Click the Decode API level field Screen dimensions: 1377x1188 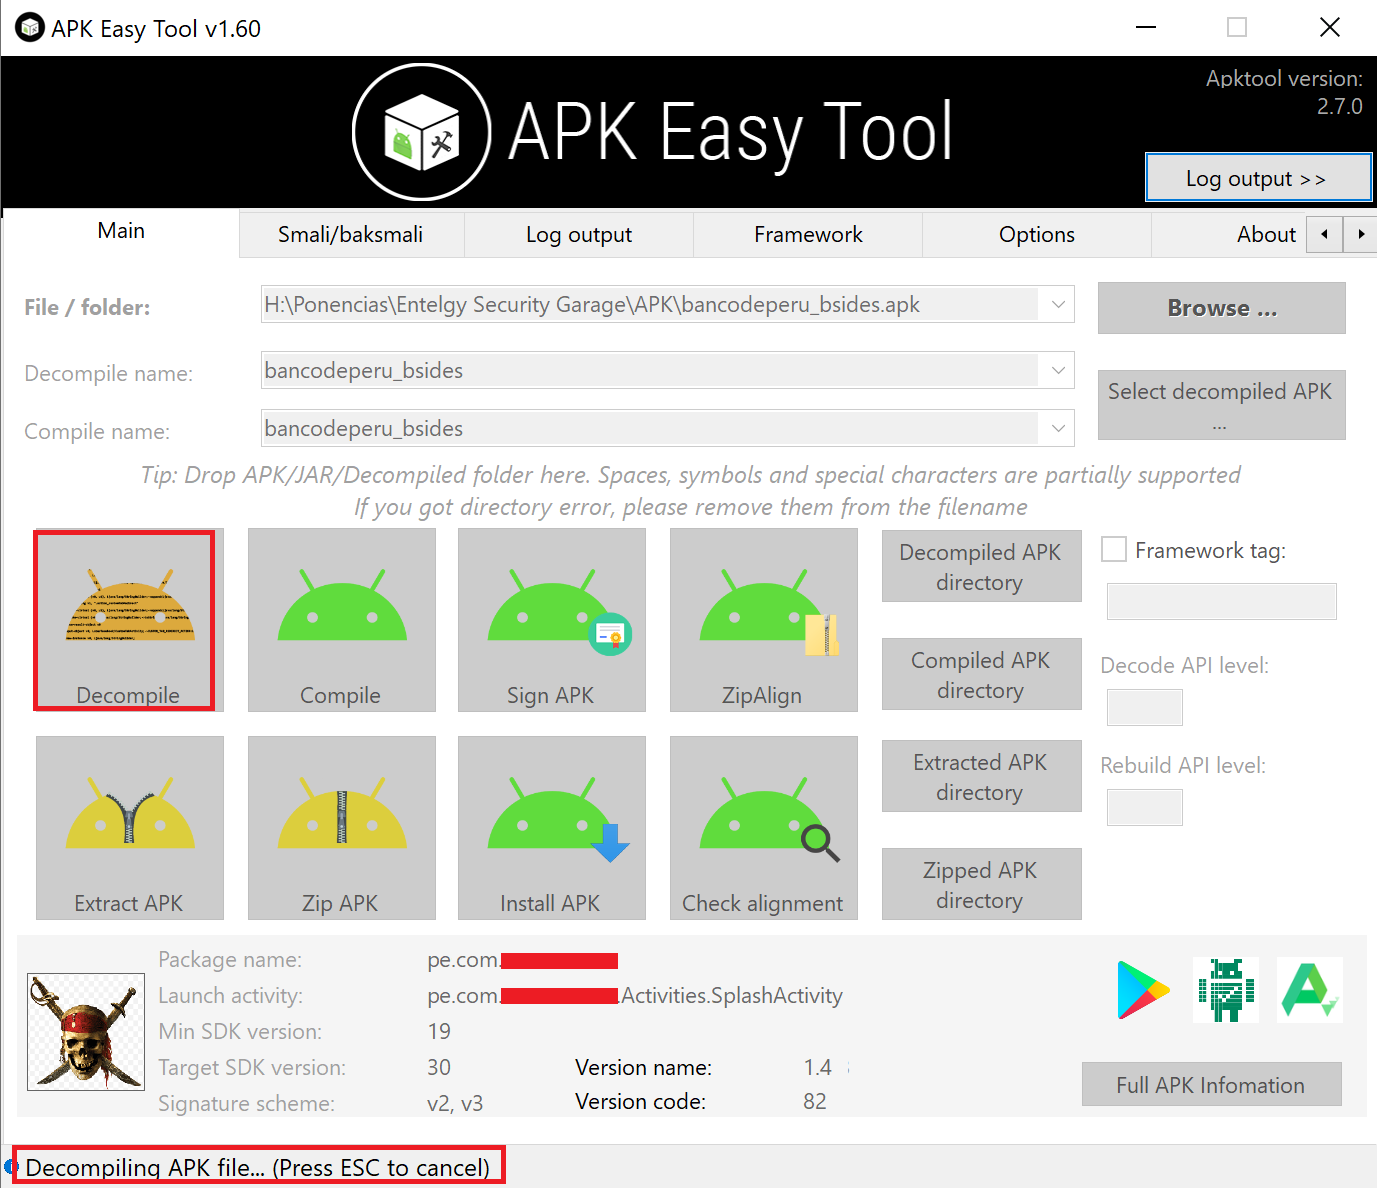(x=1145, y=708)
